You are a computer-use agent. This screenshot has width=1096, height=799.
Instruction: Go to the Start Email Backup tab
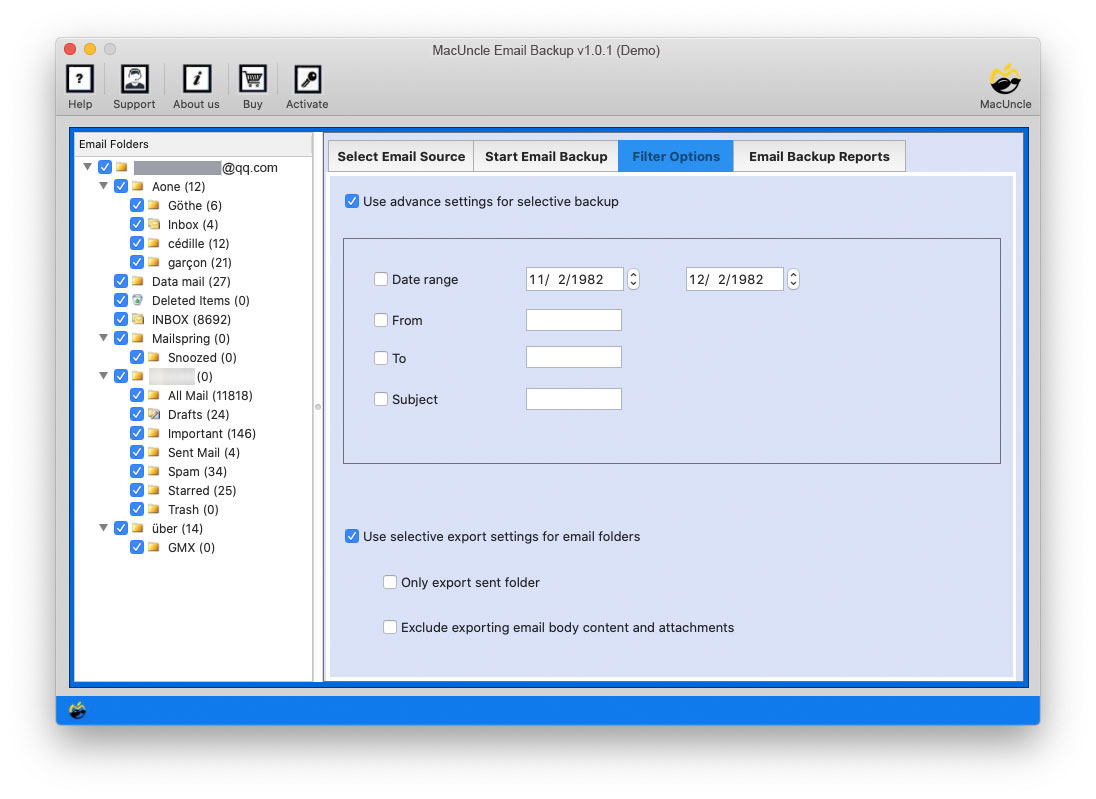click(546, 156)
